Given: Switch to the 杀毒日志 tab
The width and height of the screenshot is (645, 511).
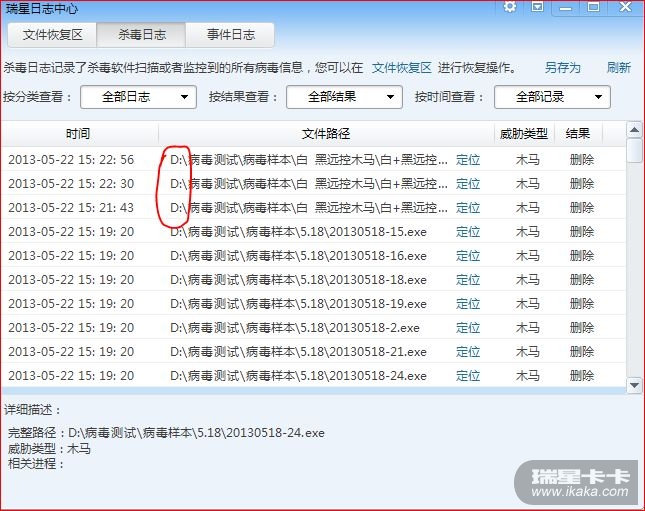Looking at the screenshot, I should pyautogui.click(x=142, y=35).
